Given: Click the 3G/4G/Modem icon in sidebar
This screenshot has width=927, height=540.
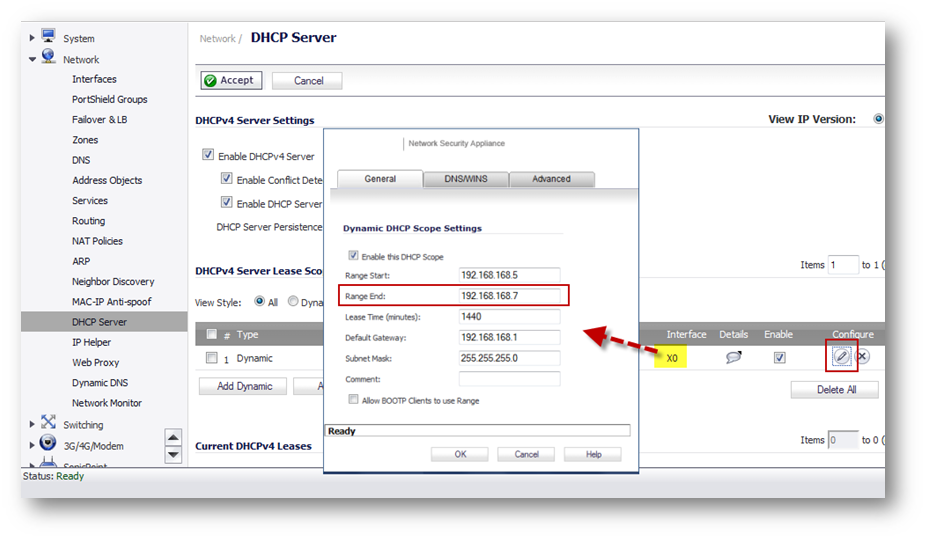Looking at the screenshot, I should coord(49,444).
